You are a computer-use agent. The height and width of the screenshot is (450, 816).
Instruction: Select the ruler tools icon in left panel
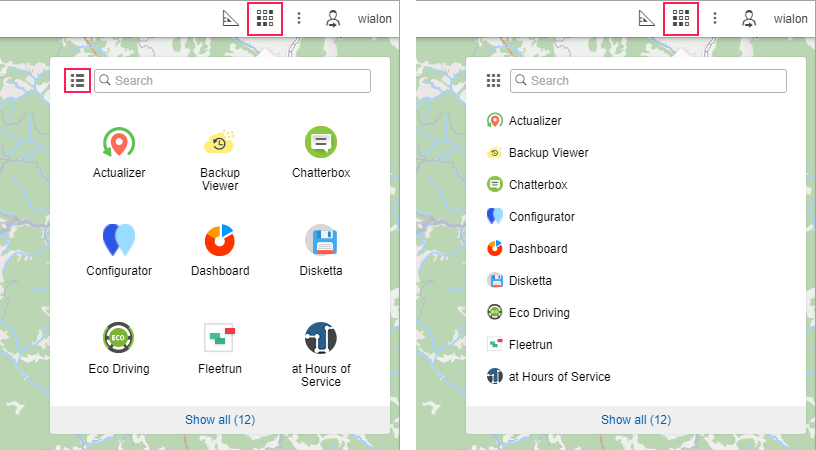[230, 19]
